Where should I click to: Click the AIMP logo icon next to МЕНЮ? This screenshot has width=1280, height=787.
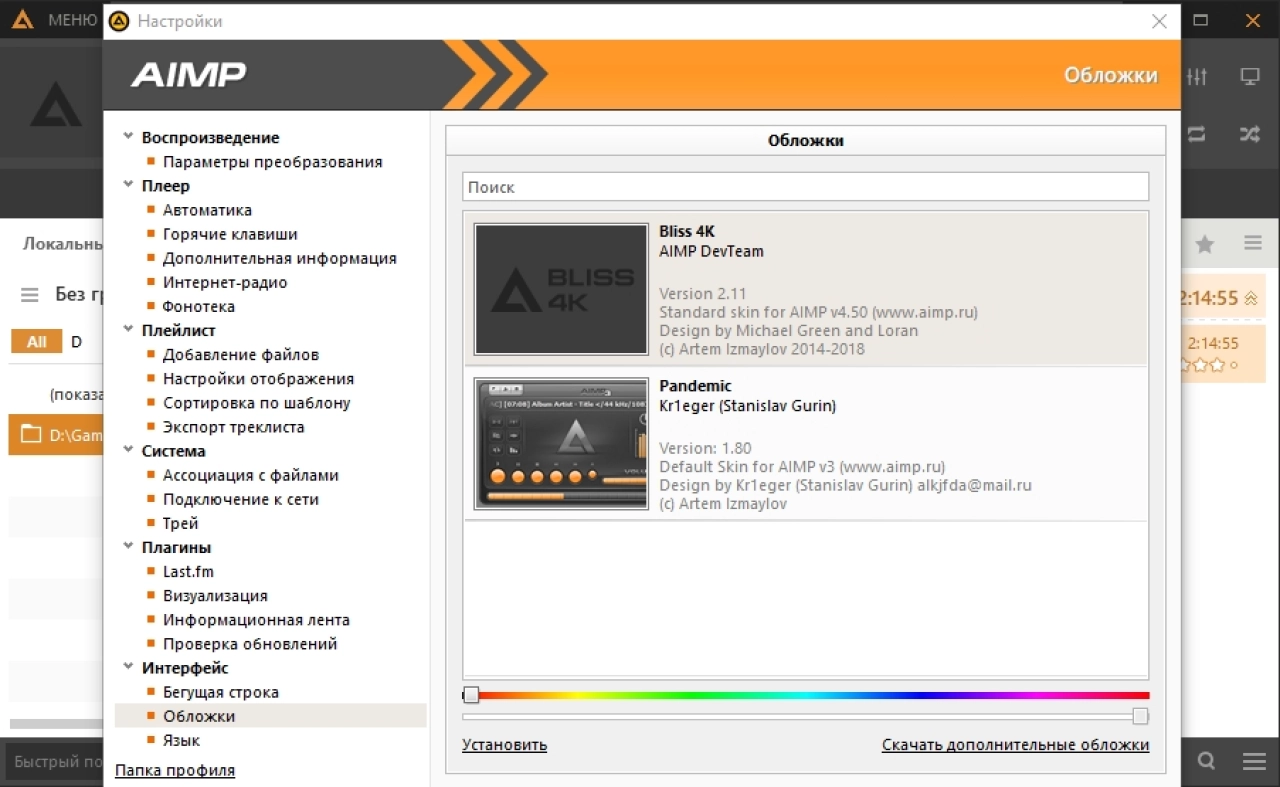(x=23, y=20)
